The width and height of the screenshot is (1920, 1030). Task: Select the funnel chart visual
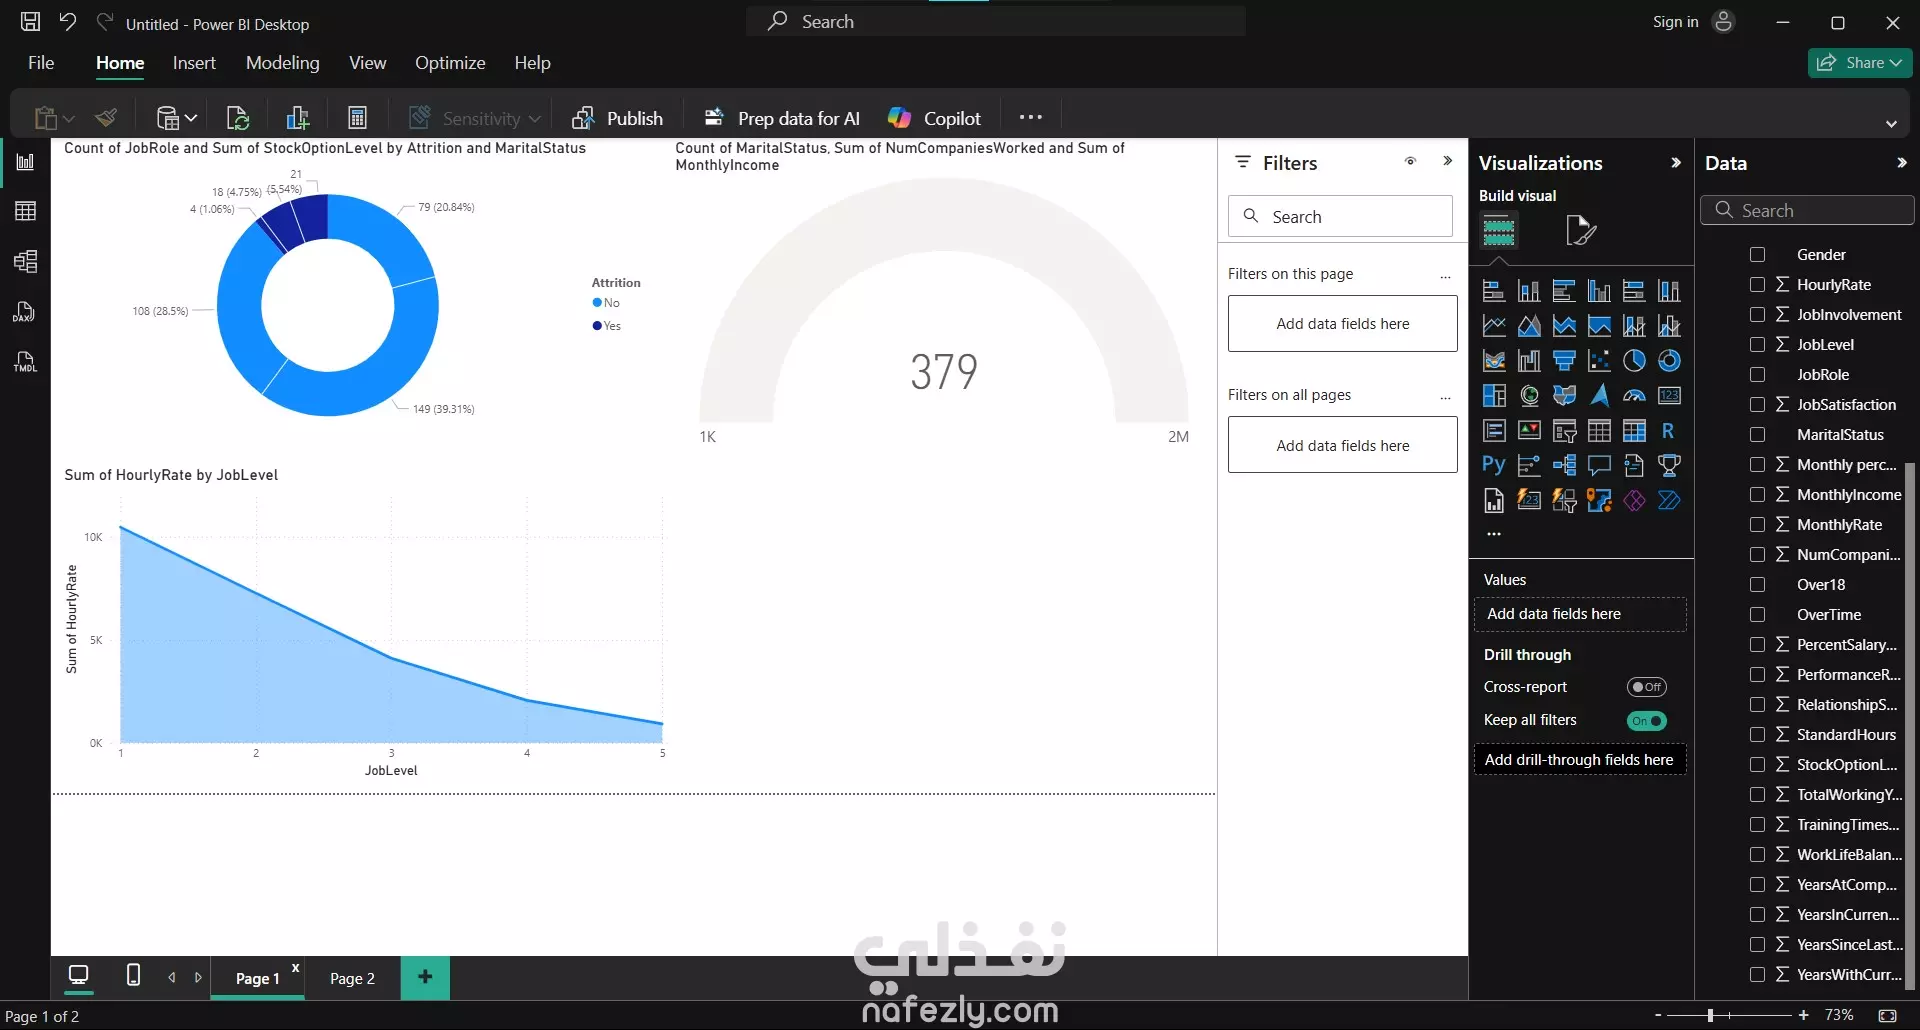click(1564, 361)
